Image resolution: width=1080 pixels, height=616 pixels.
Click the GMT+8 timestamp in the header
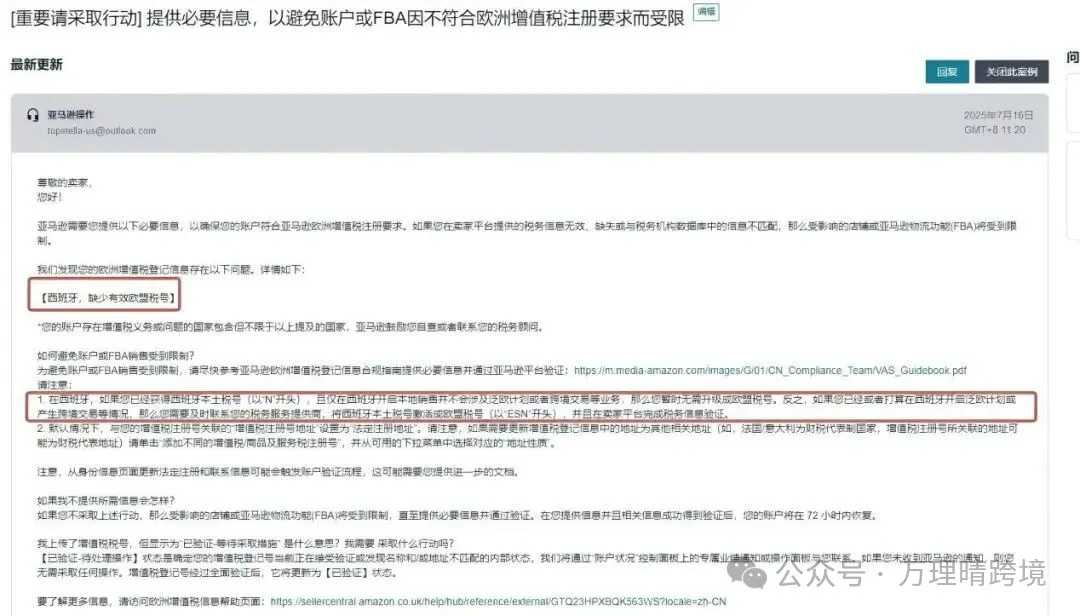995,130
